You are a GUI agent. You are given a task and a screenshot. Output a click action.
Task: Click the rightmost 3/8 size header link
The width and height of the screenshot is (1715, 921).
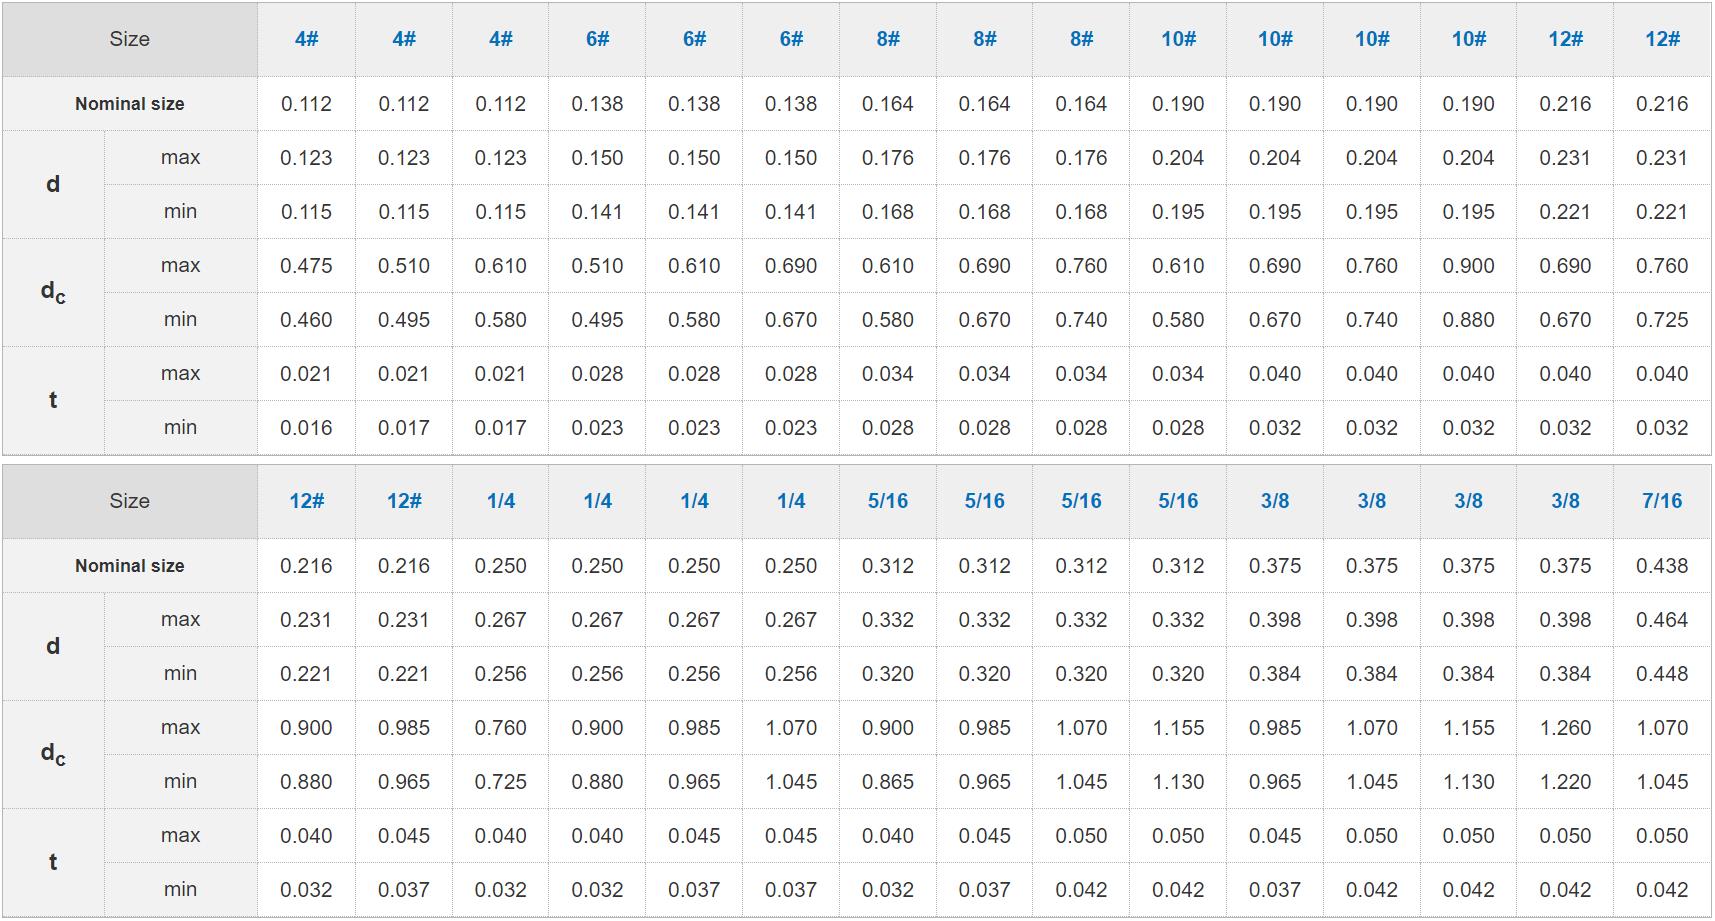(x=1564, y=501)
